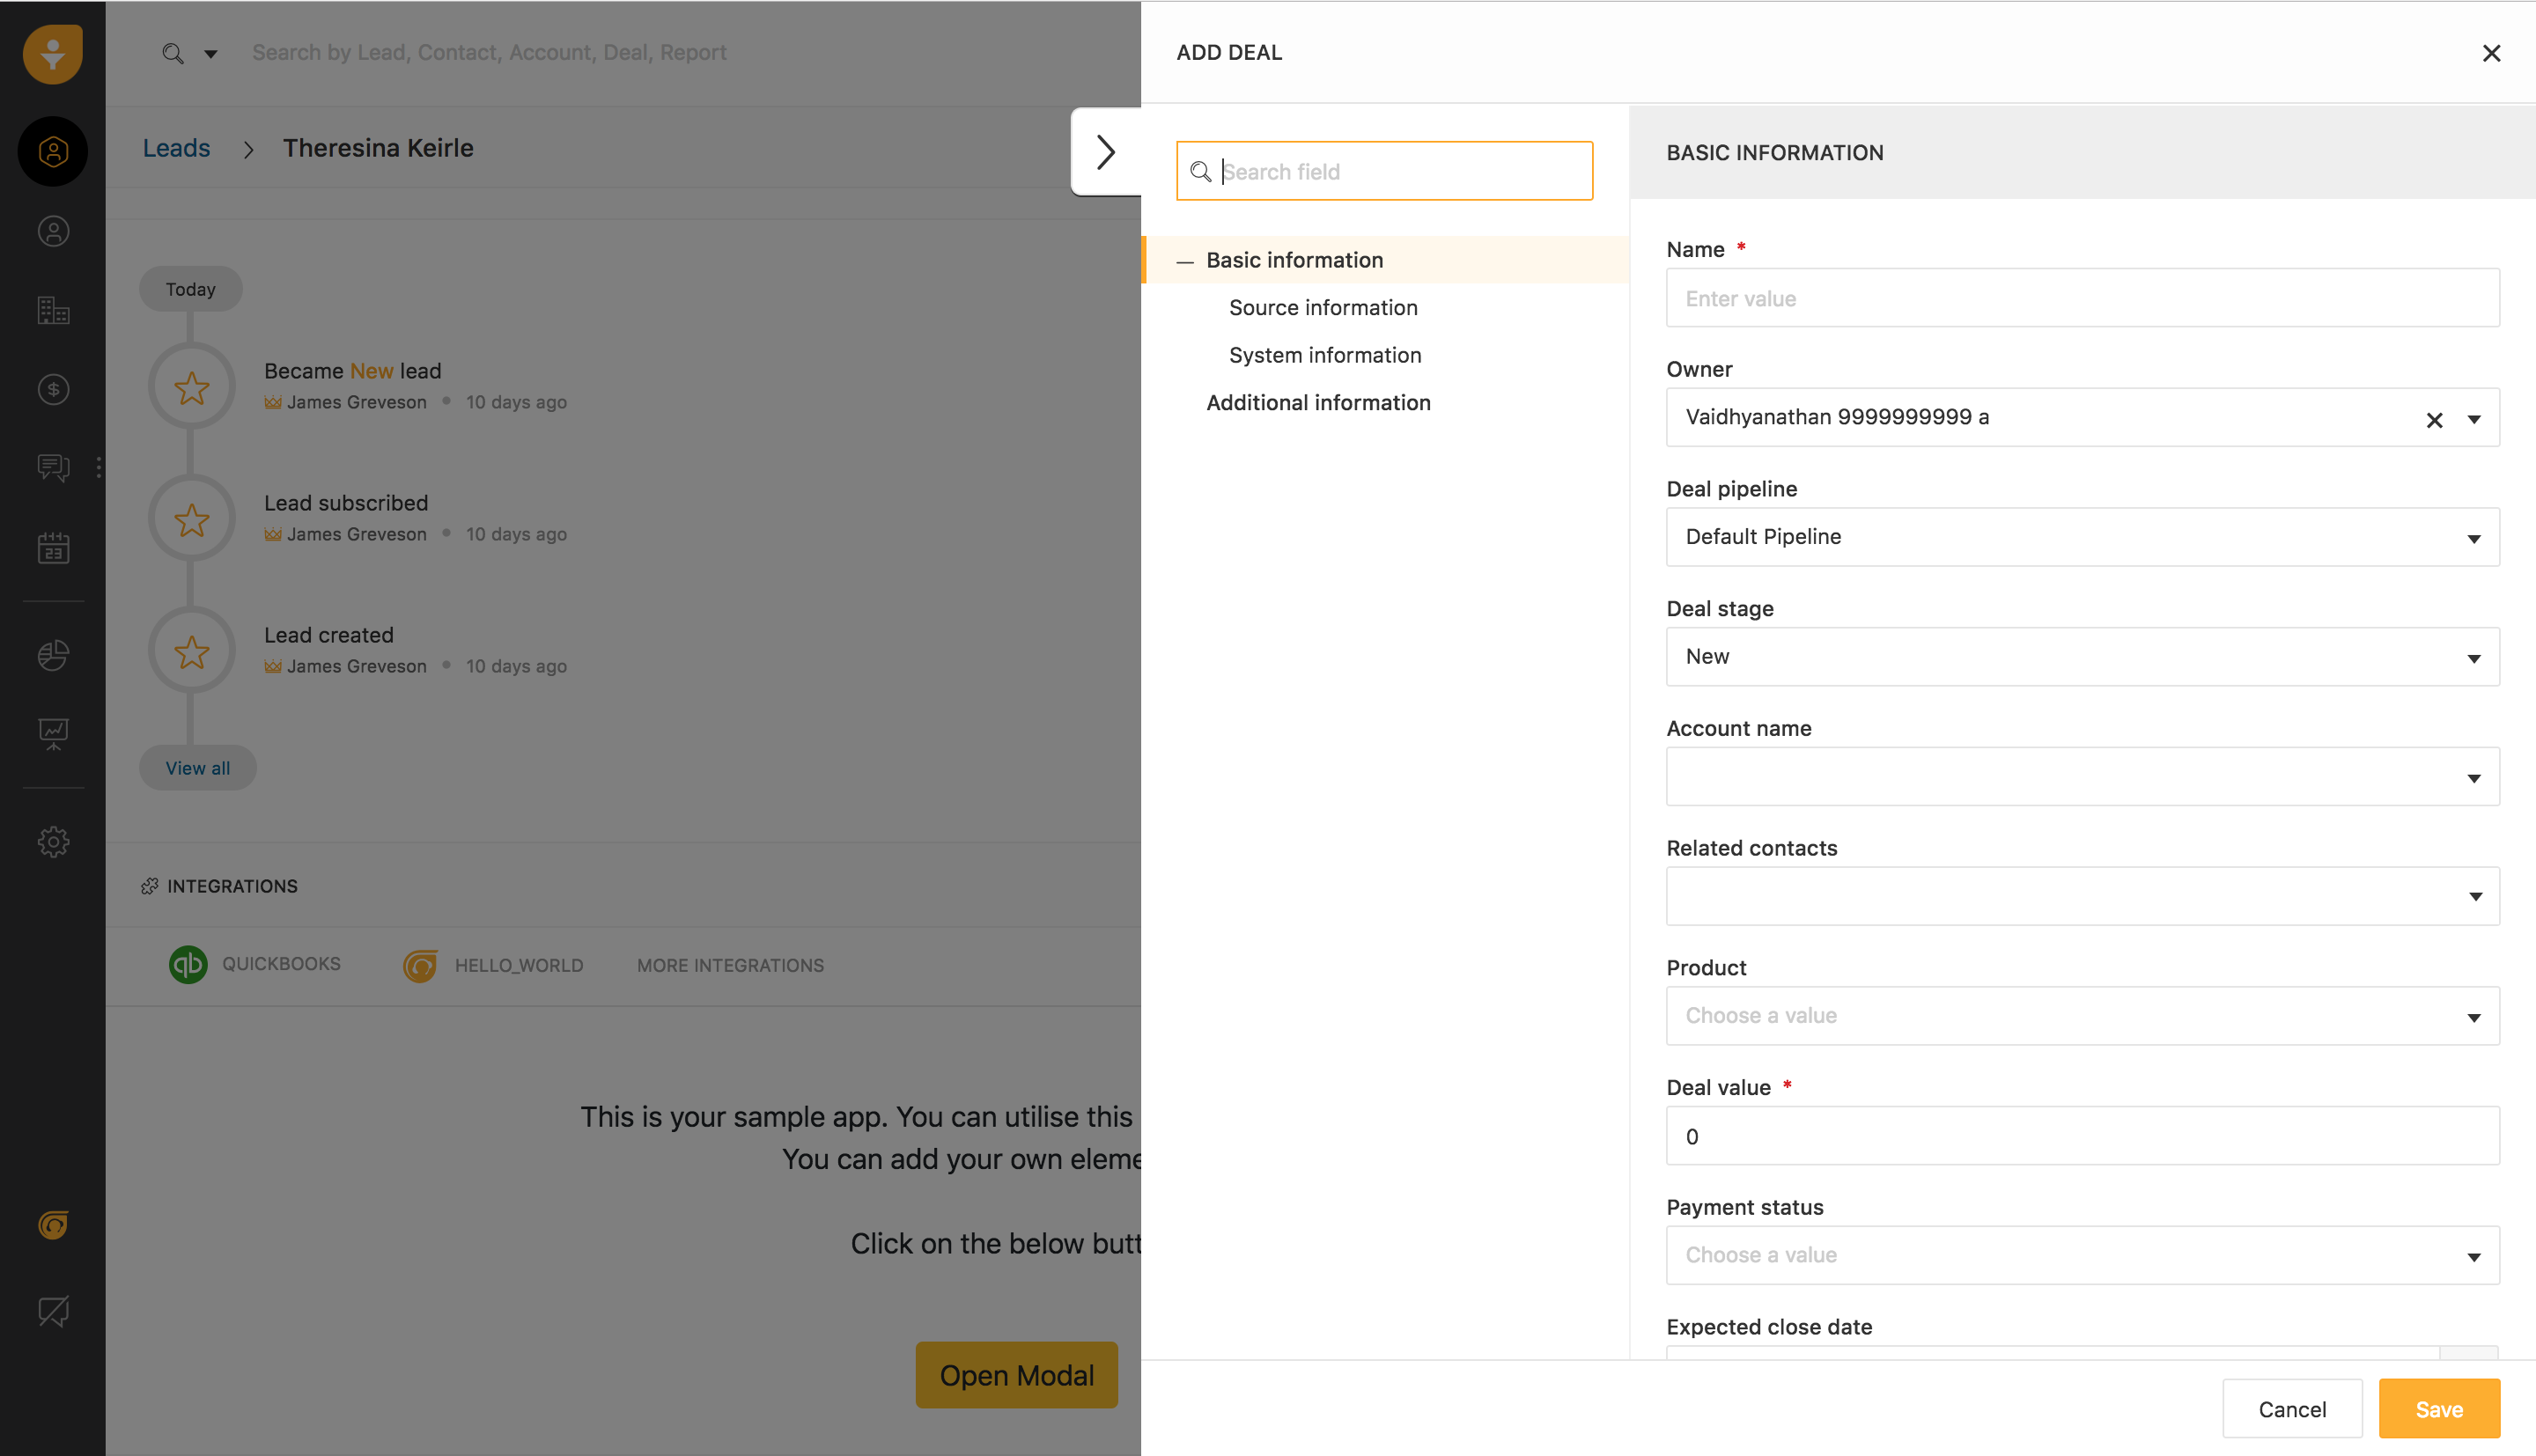
Task: Click the Integrations puzzle icon
Action: 150,886
